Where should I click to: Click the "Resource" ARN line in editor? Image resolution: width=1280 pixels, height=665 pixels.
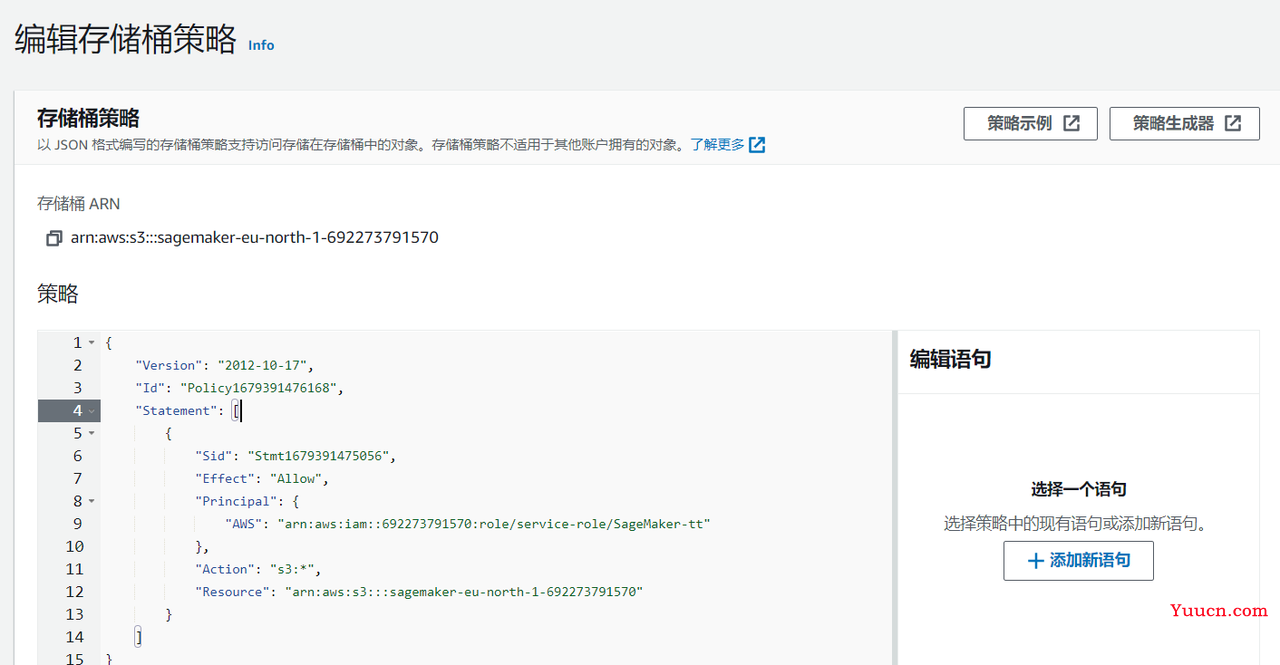click(x=419, y=592)
